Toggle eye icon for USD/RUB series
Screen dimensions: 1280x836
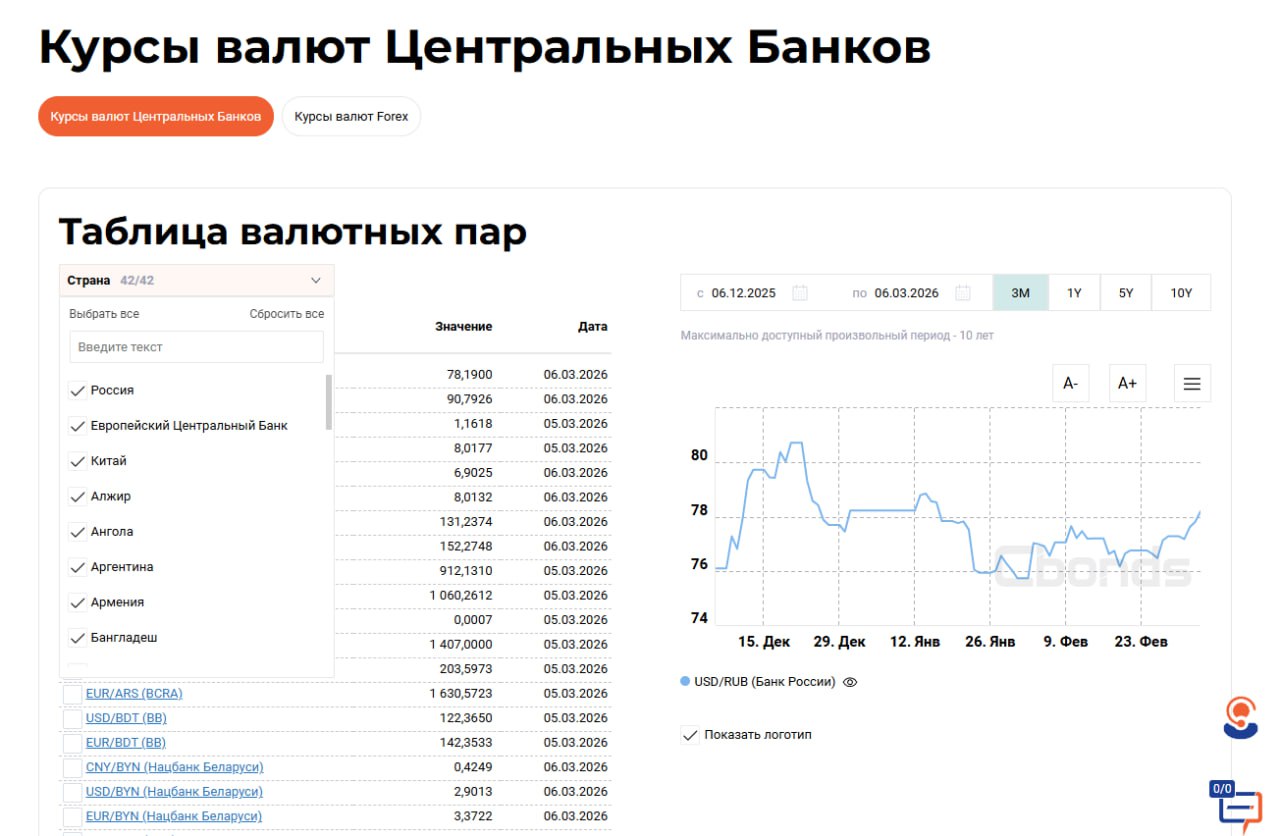pyautogui.click(x=850, y=682)
